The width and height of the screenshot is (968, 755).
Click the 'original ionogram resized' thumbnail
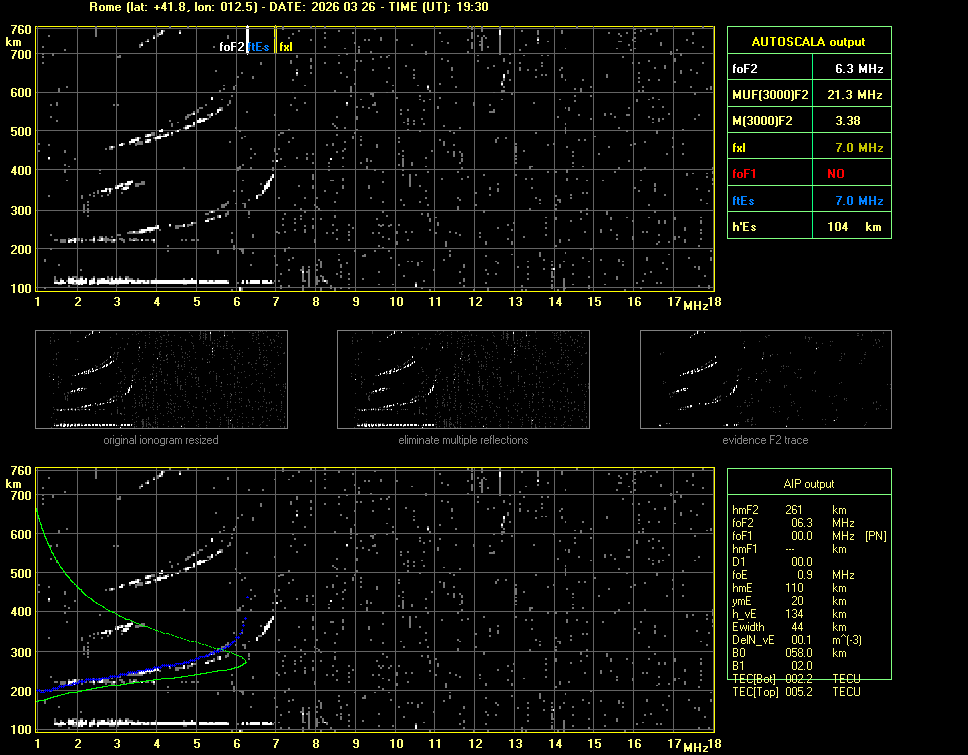[161, 380]
